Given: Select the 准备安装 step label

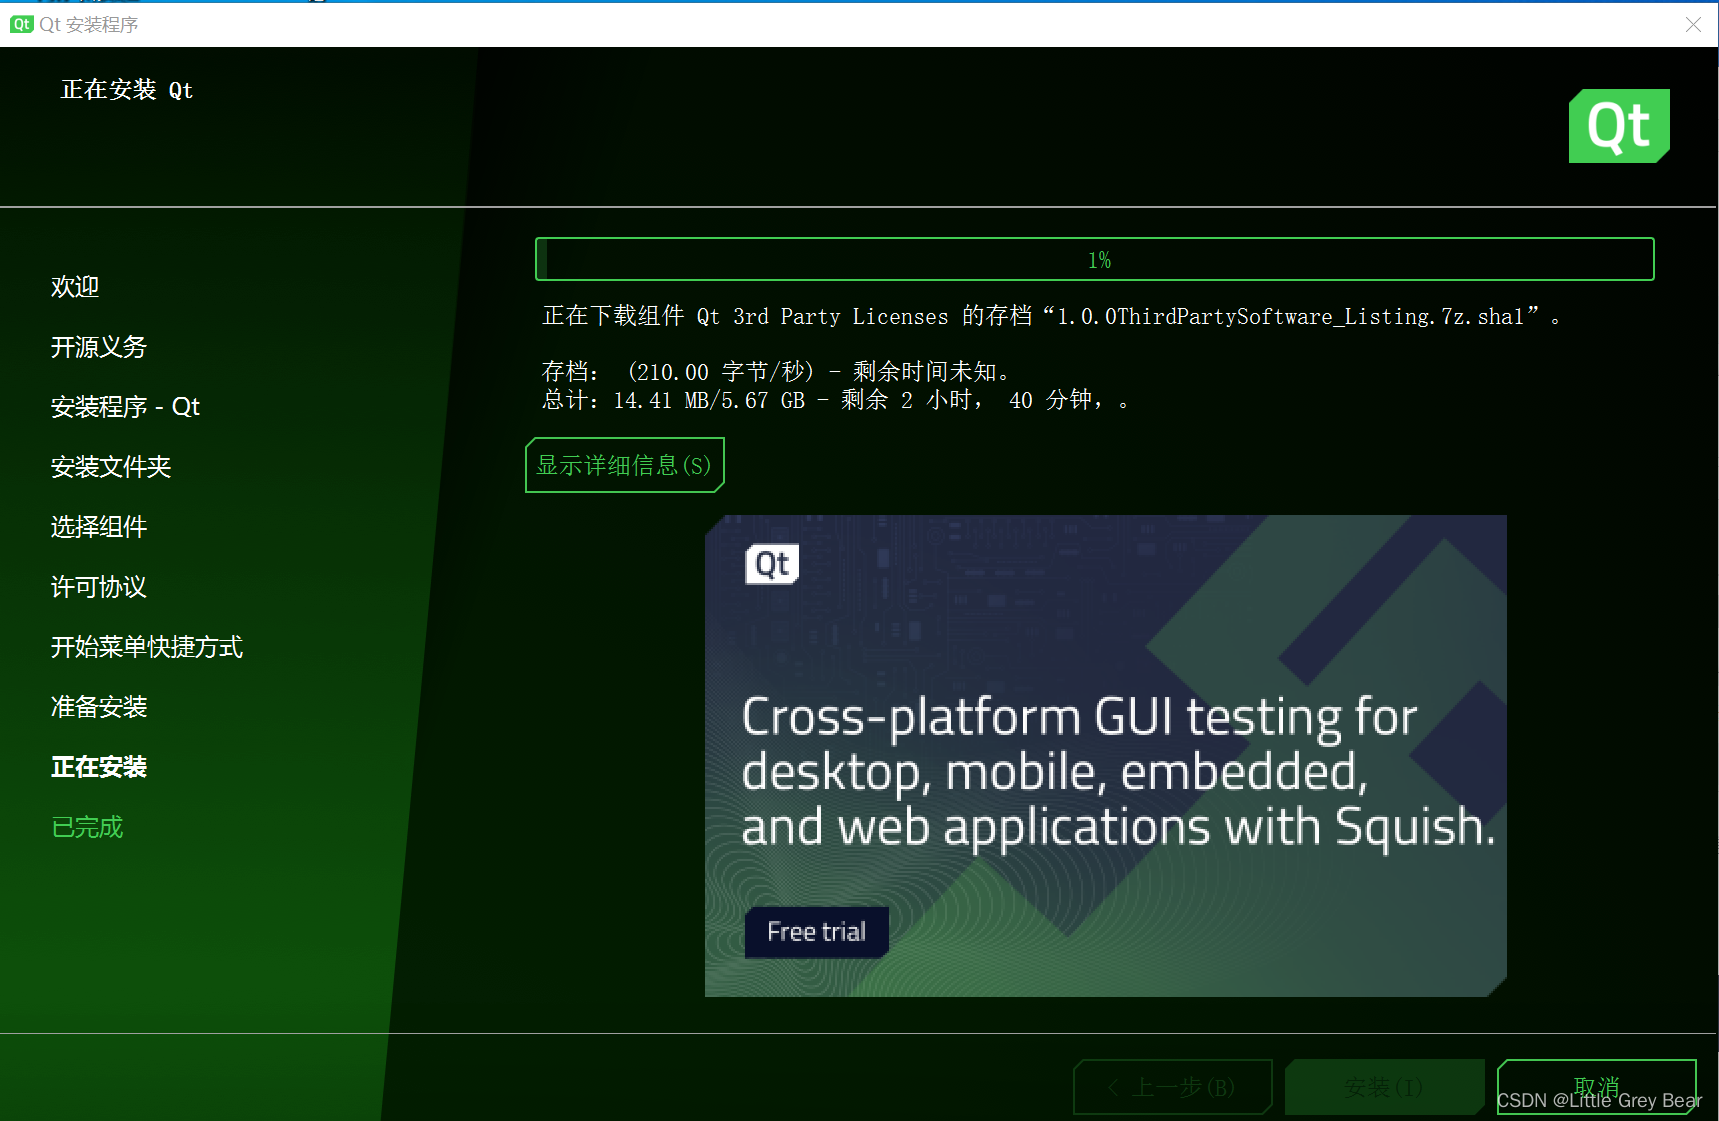Looking at the screenshot, I should point(99,707).
